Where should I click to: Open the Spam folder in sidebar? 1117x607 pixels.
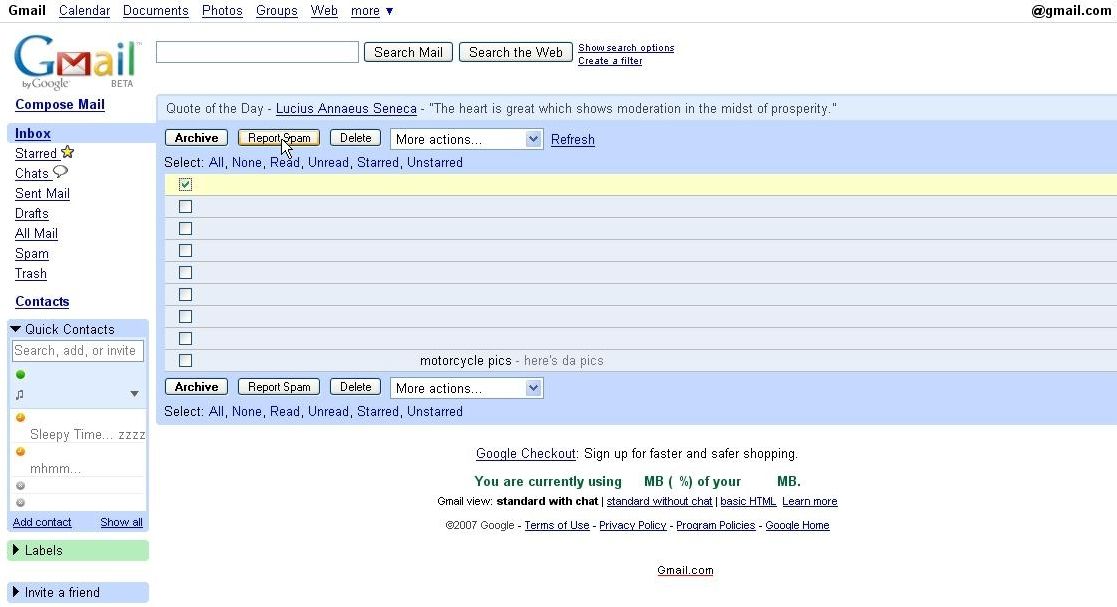pos(32,254)
